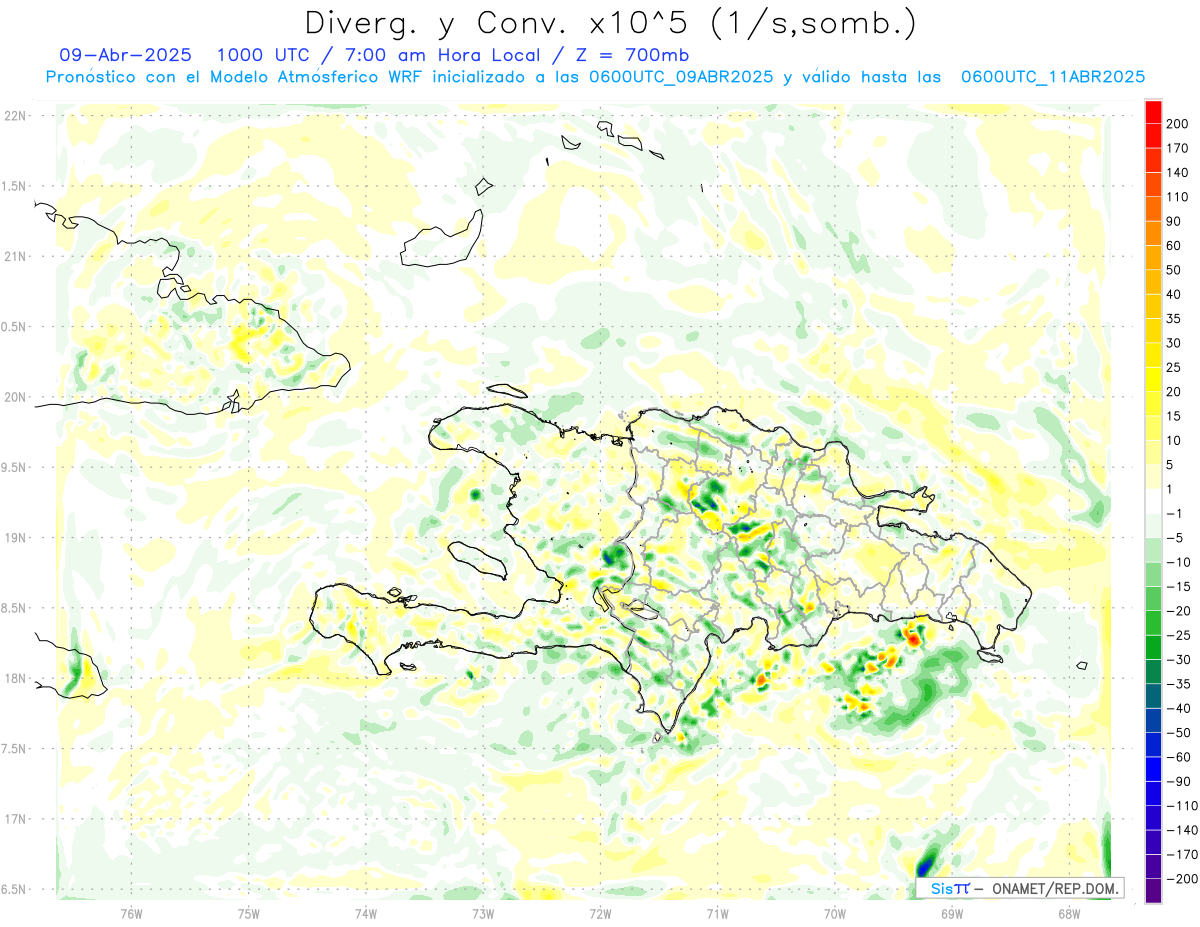Click the 19N latitude label

click(x=14, y=538)
